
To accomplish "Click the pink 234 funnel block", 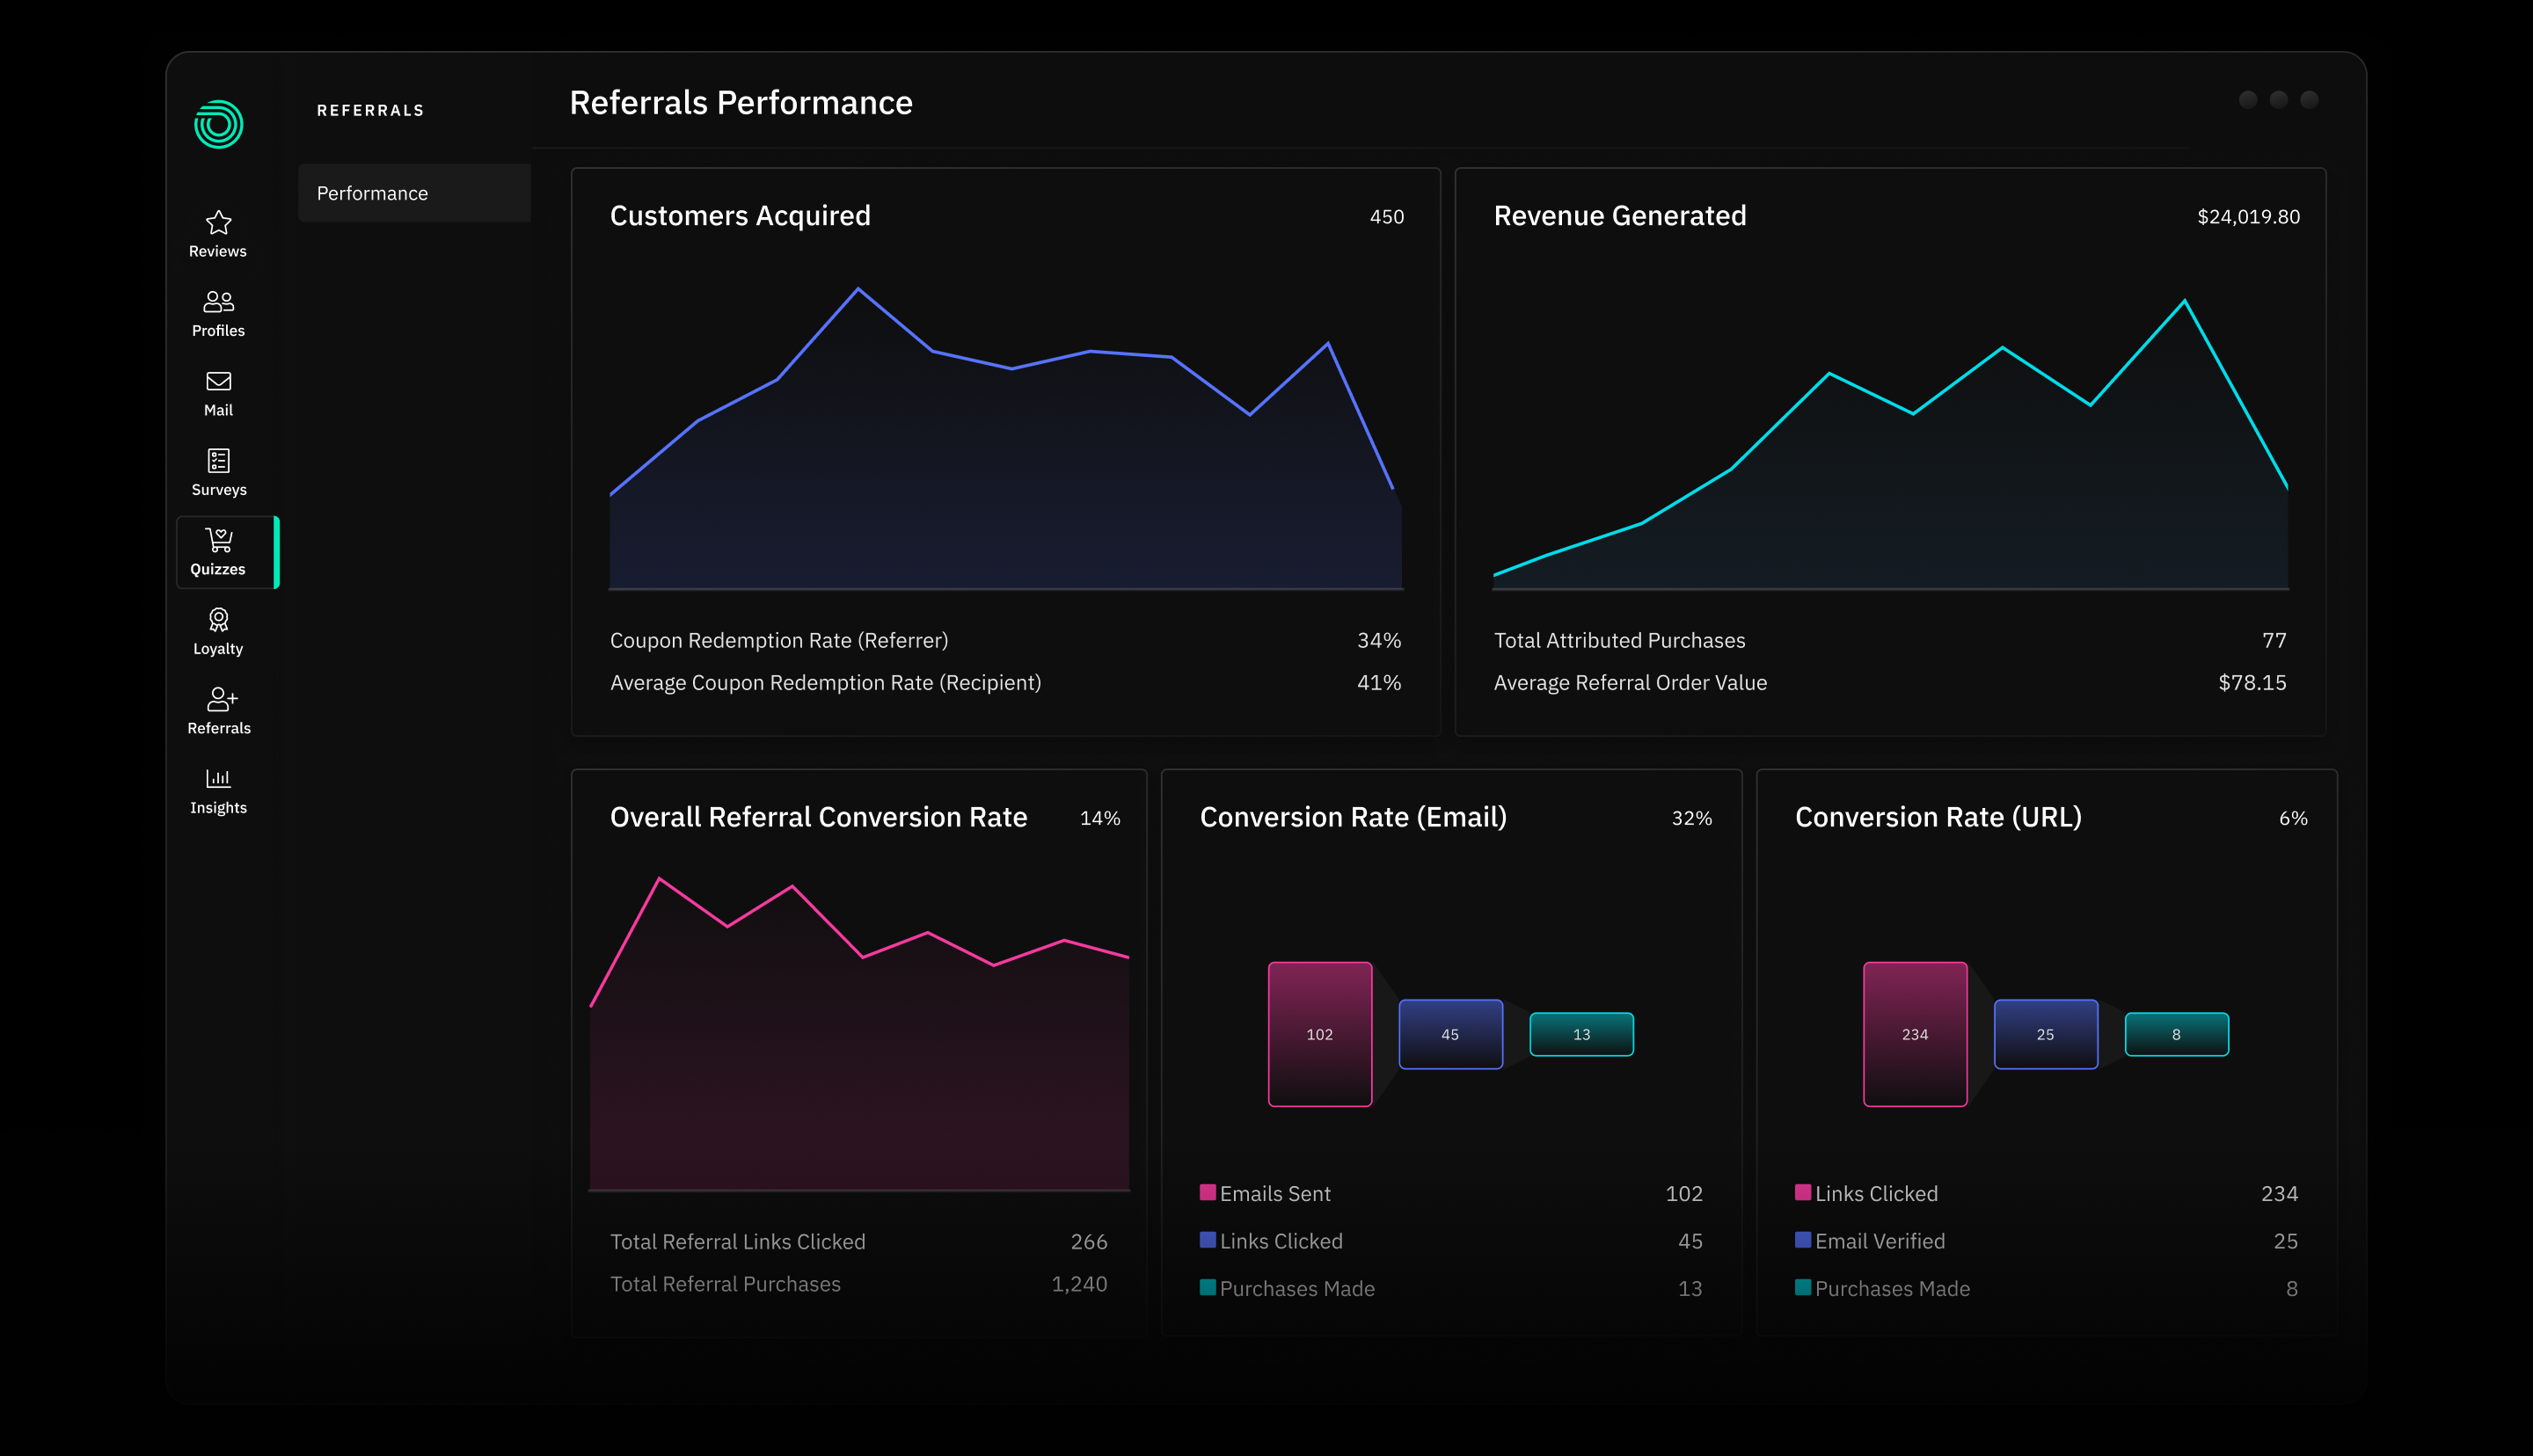I will point(1915,1034).
